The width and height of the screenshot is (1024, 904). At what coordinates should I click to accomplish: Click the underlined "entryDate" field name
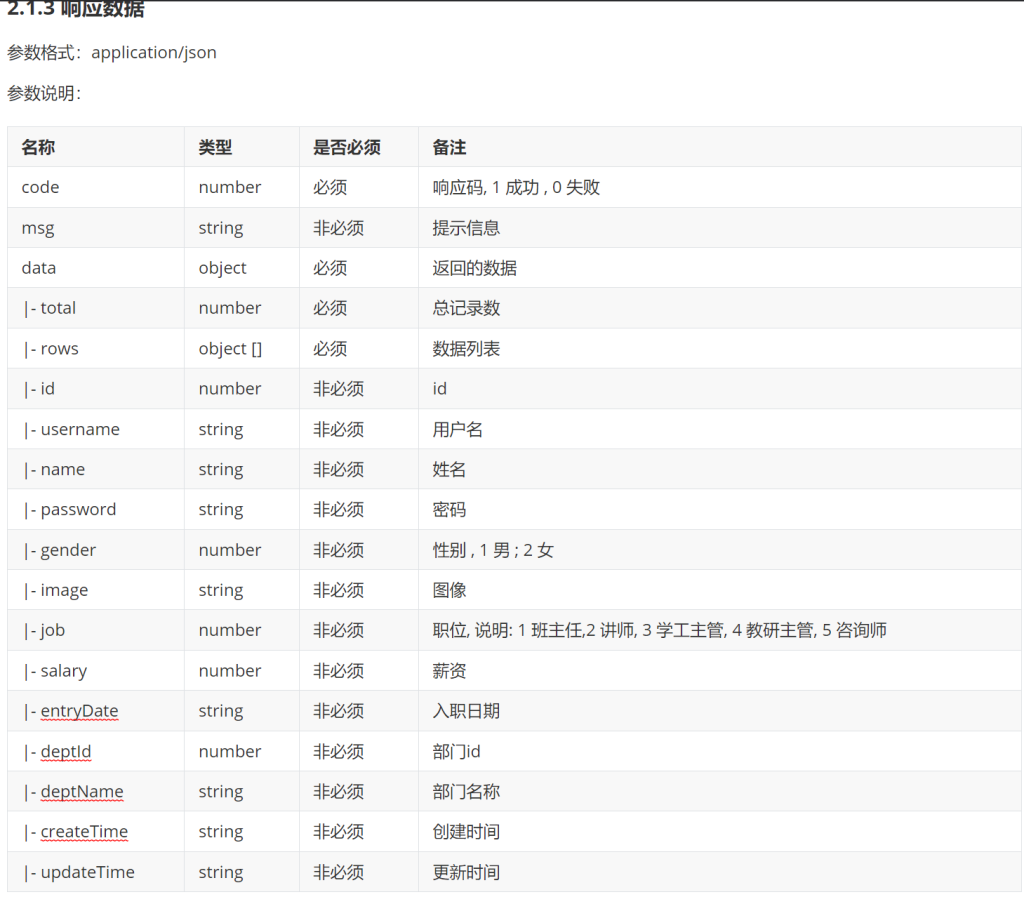[x=79, y=711]
